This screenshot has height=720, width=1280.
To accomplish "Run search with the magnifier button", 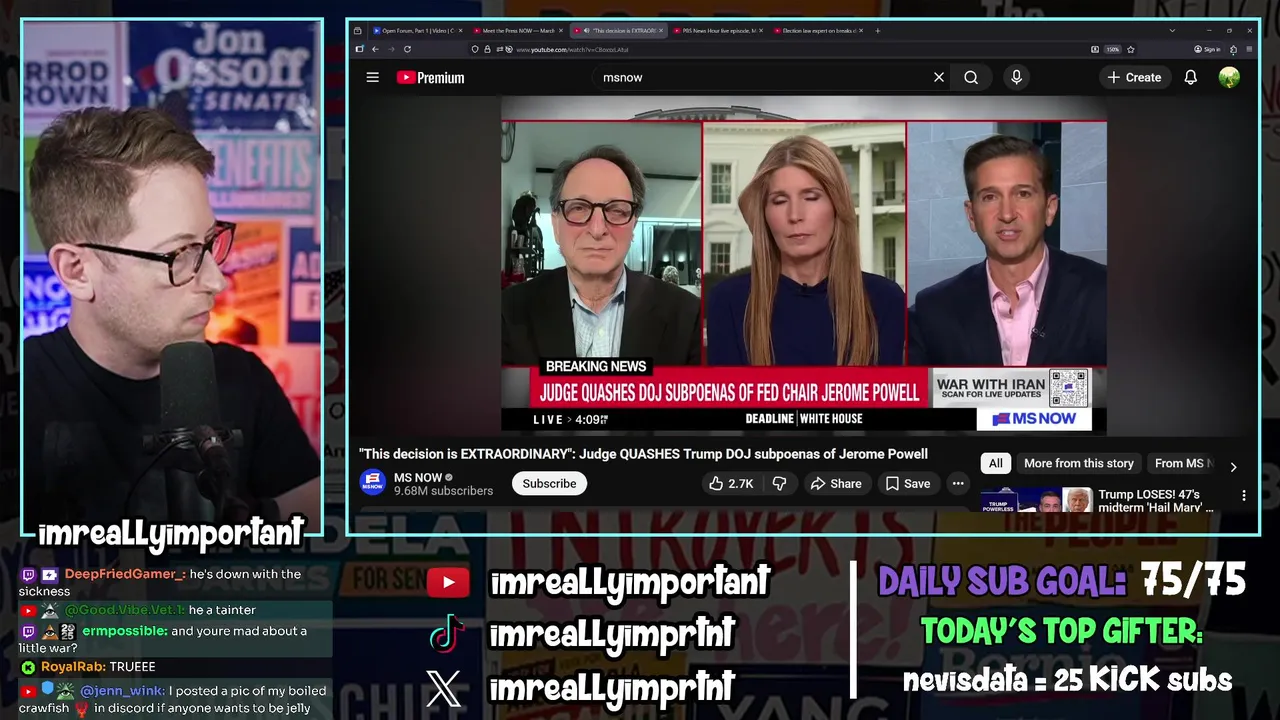I will [971, 77].
